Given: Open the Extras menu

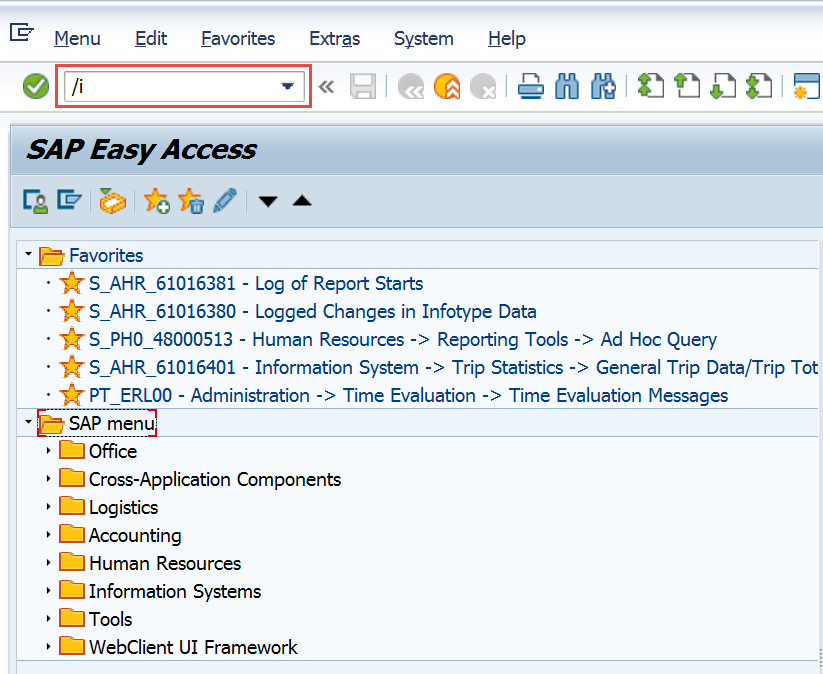Looking at the screenshot, I should (x=335, y=38).
